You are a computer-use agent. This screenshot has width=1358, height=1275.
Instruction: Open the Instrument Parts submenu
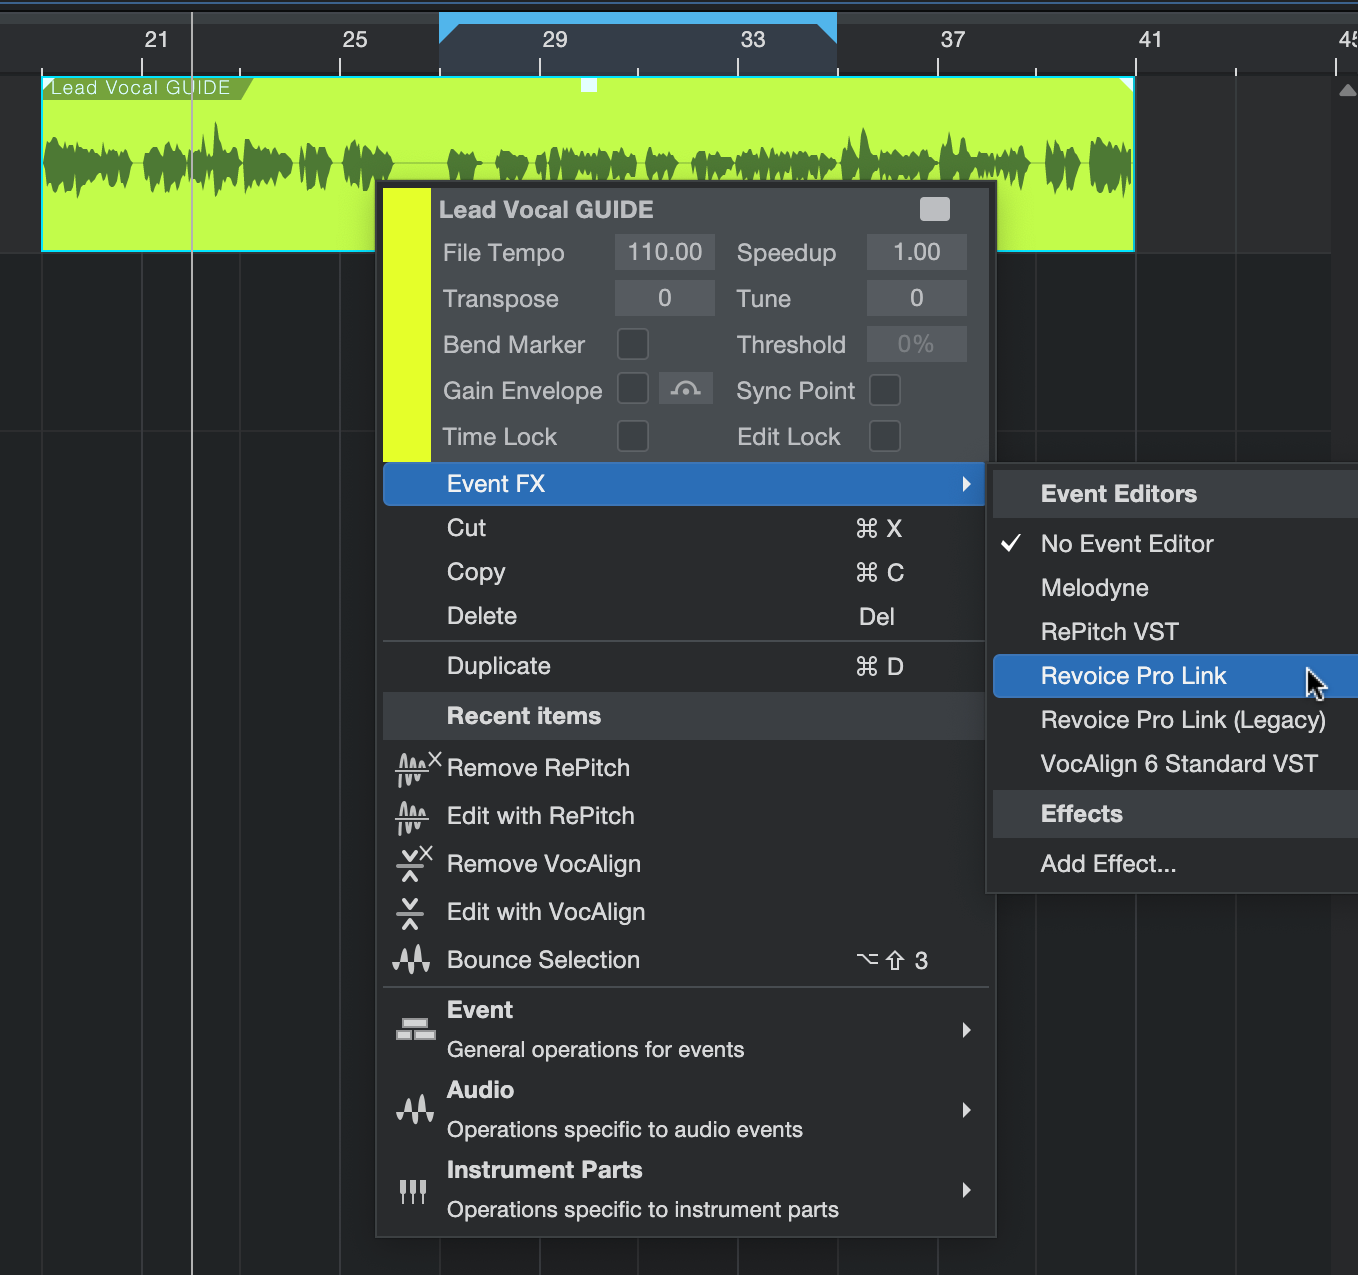point(966,1190)
